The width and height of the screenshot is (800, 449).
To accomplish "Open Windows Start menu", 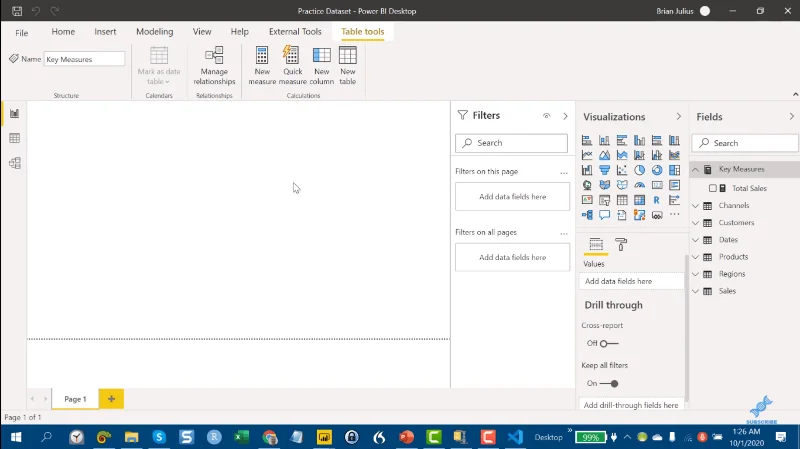I will coord(16,437).
